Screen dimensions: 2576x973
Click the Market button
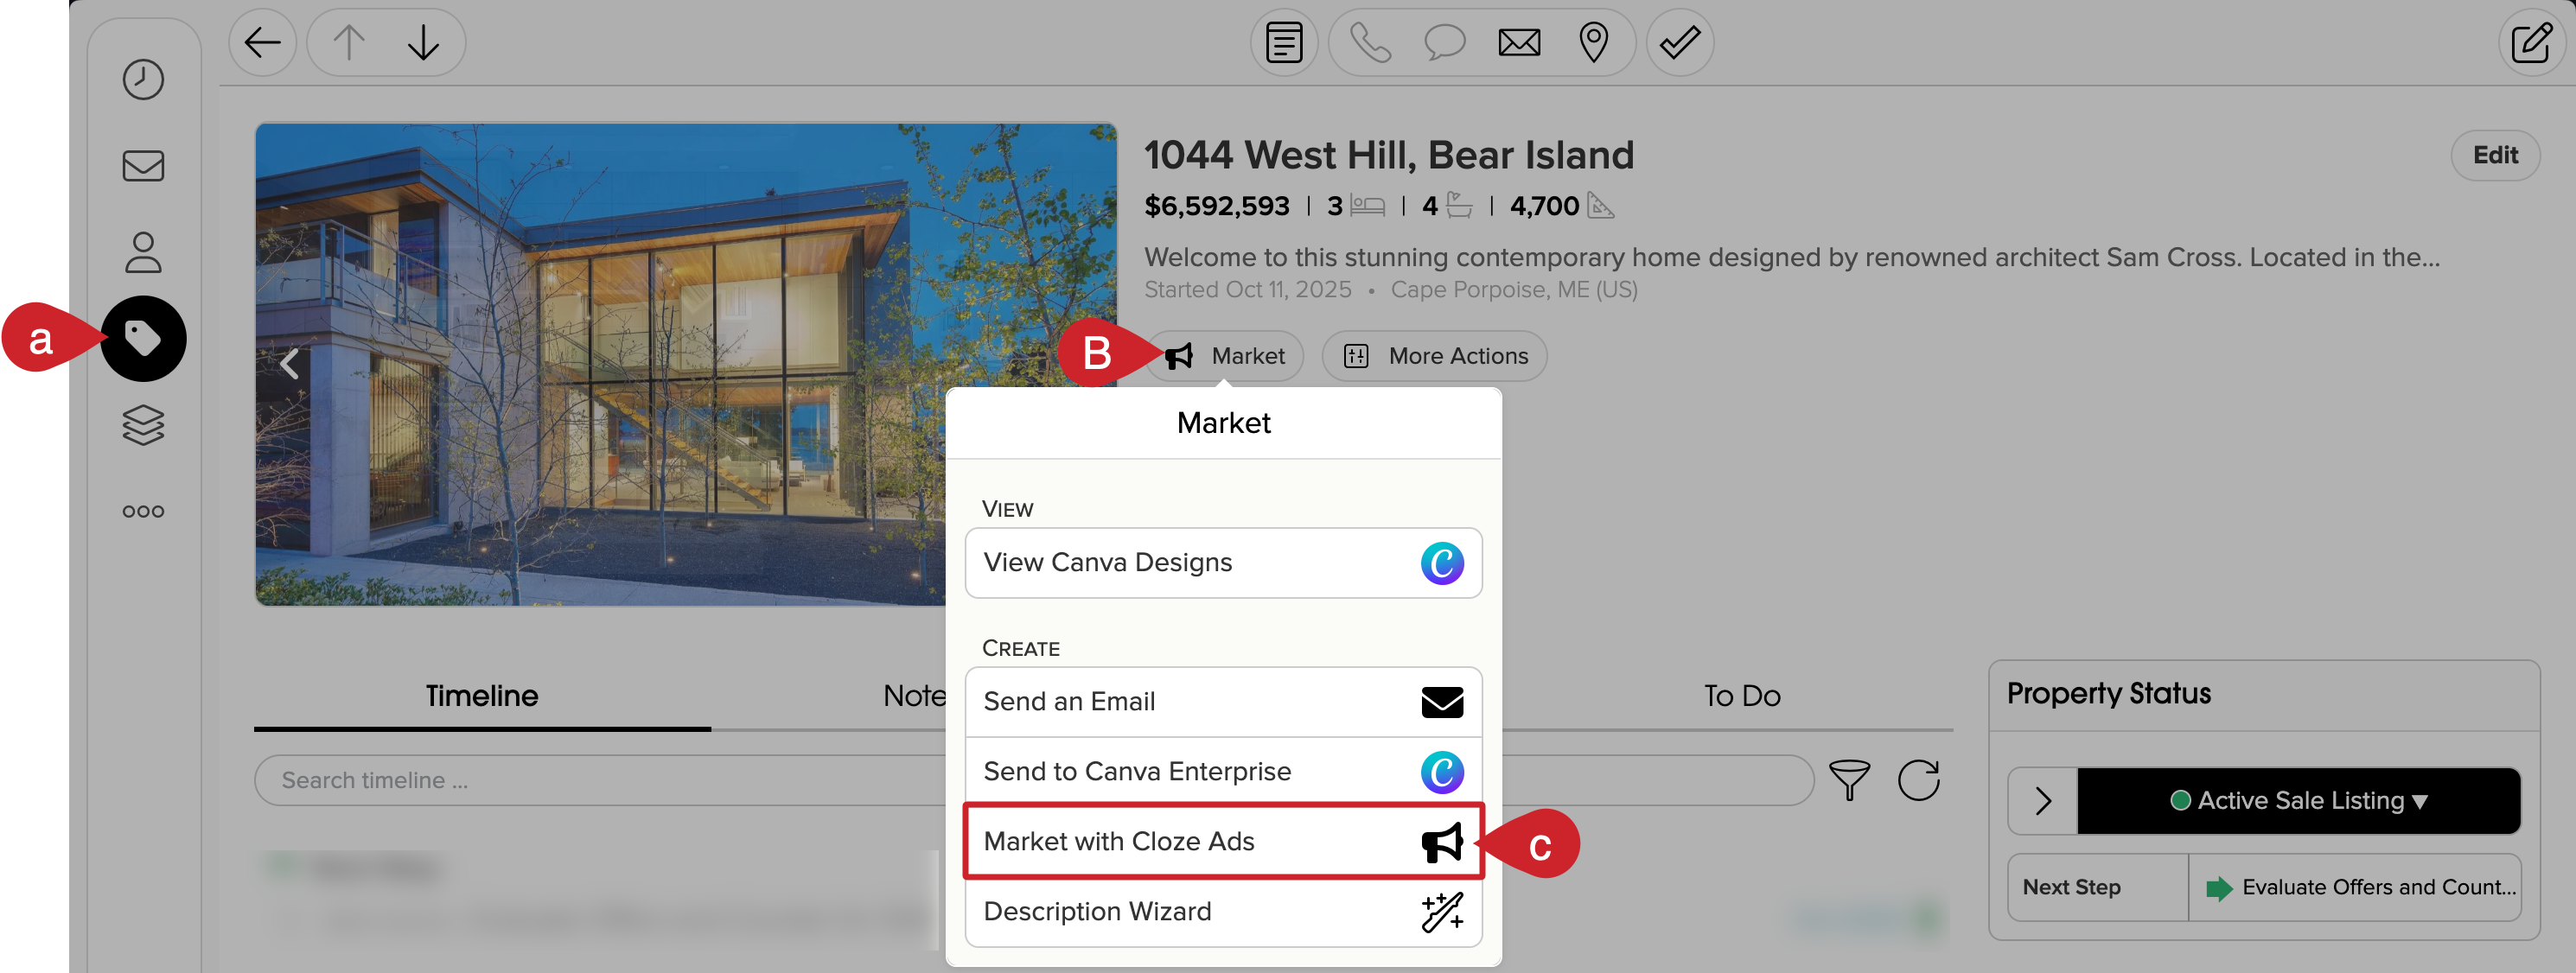1226,356
